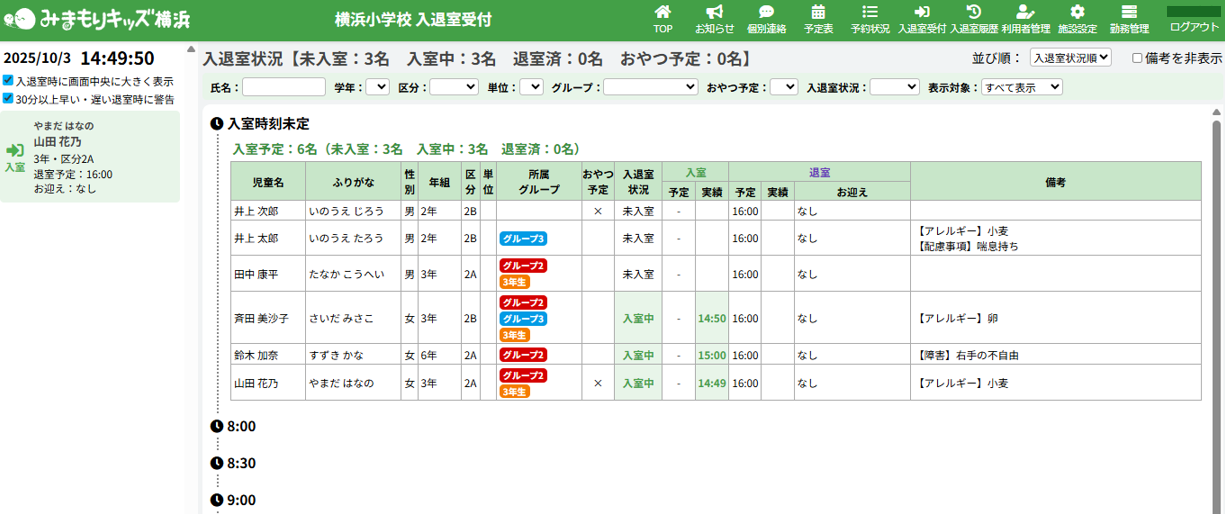
Task: Go to TOP home icon
Action: 663,12
